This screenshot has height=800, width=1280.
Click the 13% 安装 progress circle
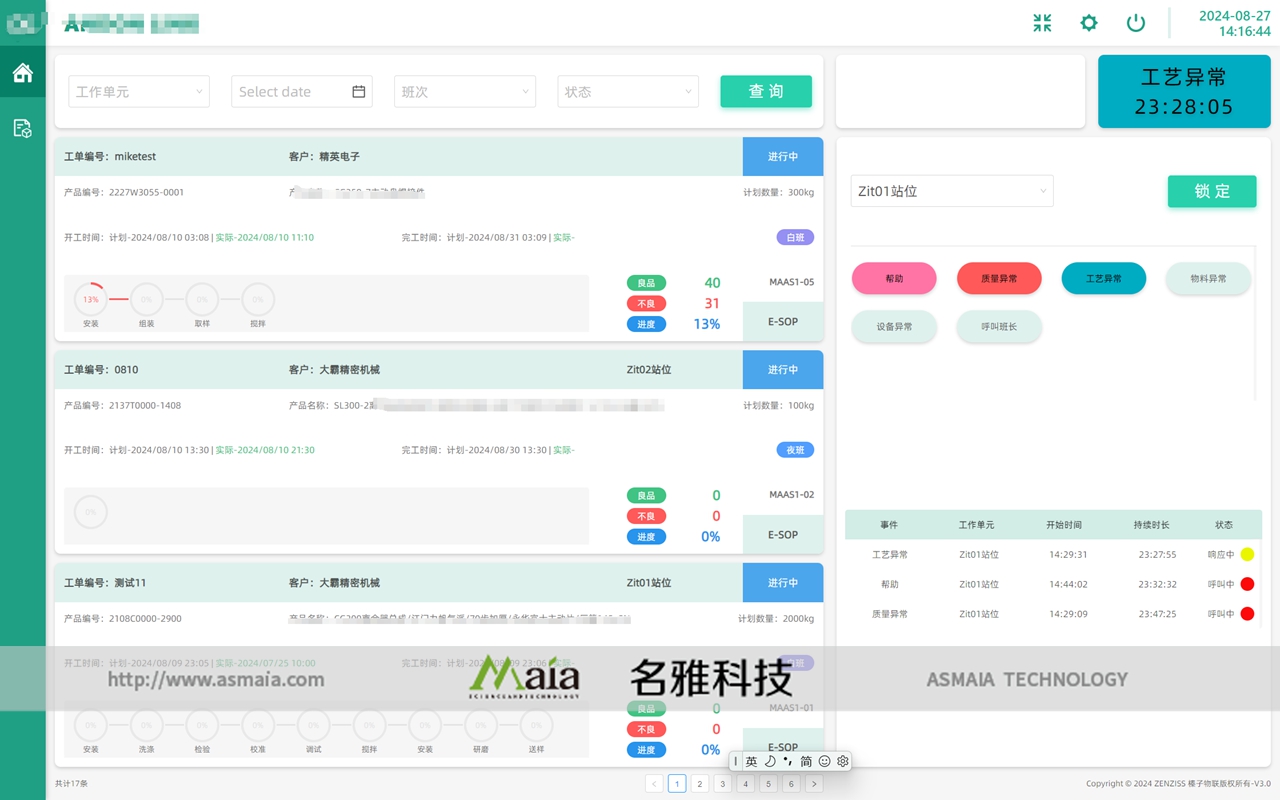pos(91,299)
